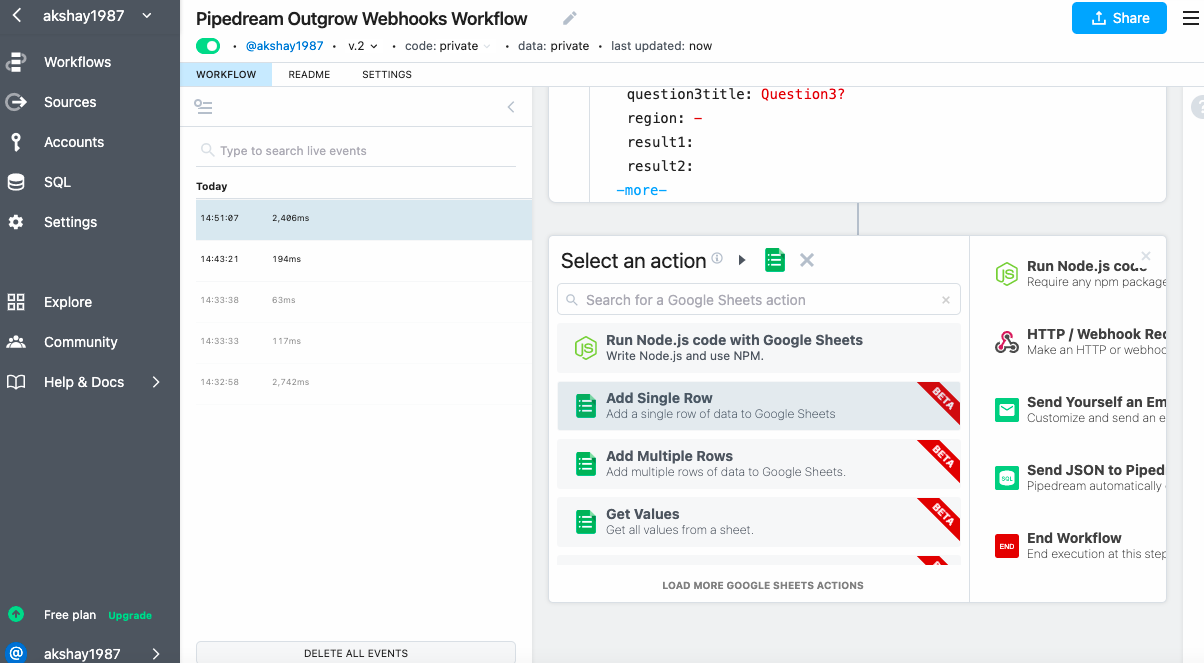
Task: Collapse the events panel with chevron
Action: click(x=511, y=107)
